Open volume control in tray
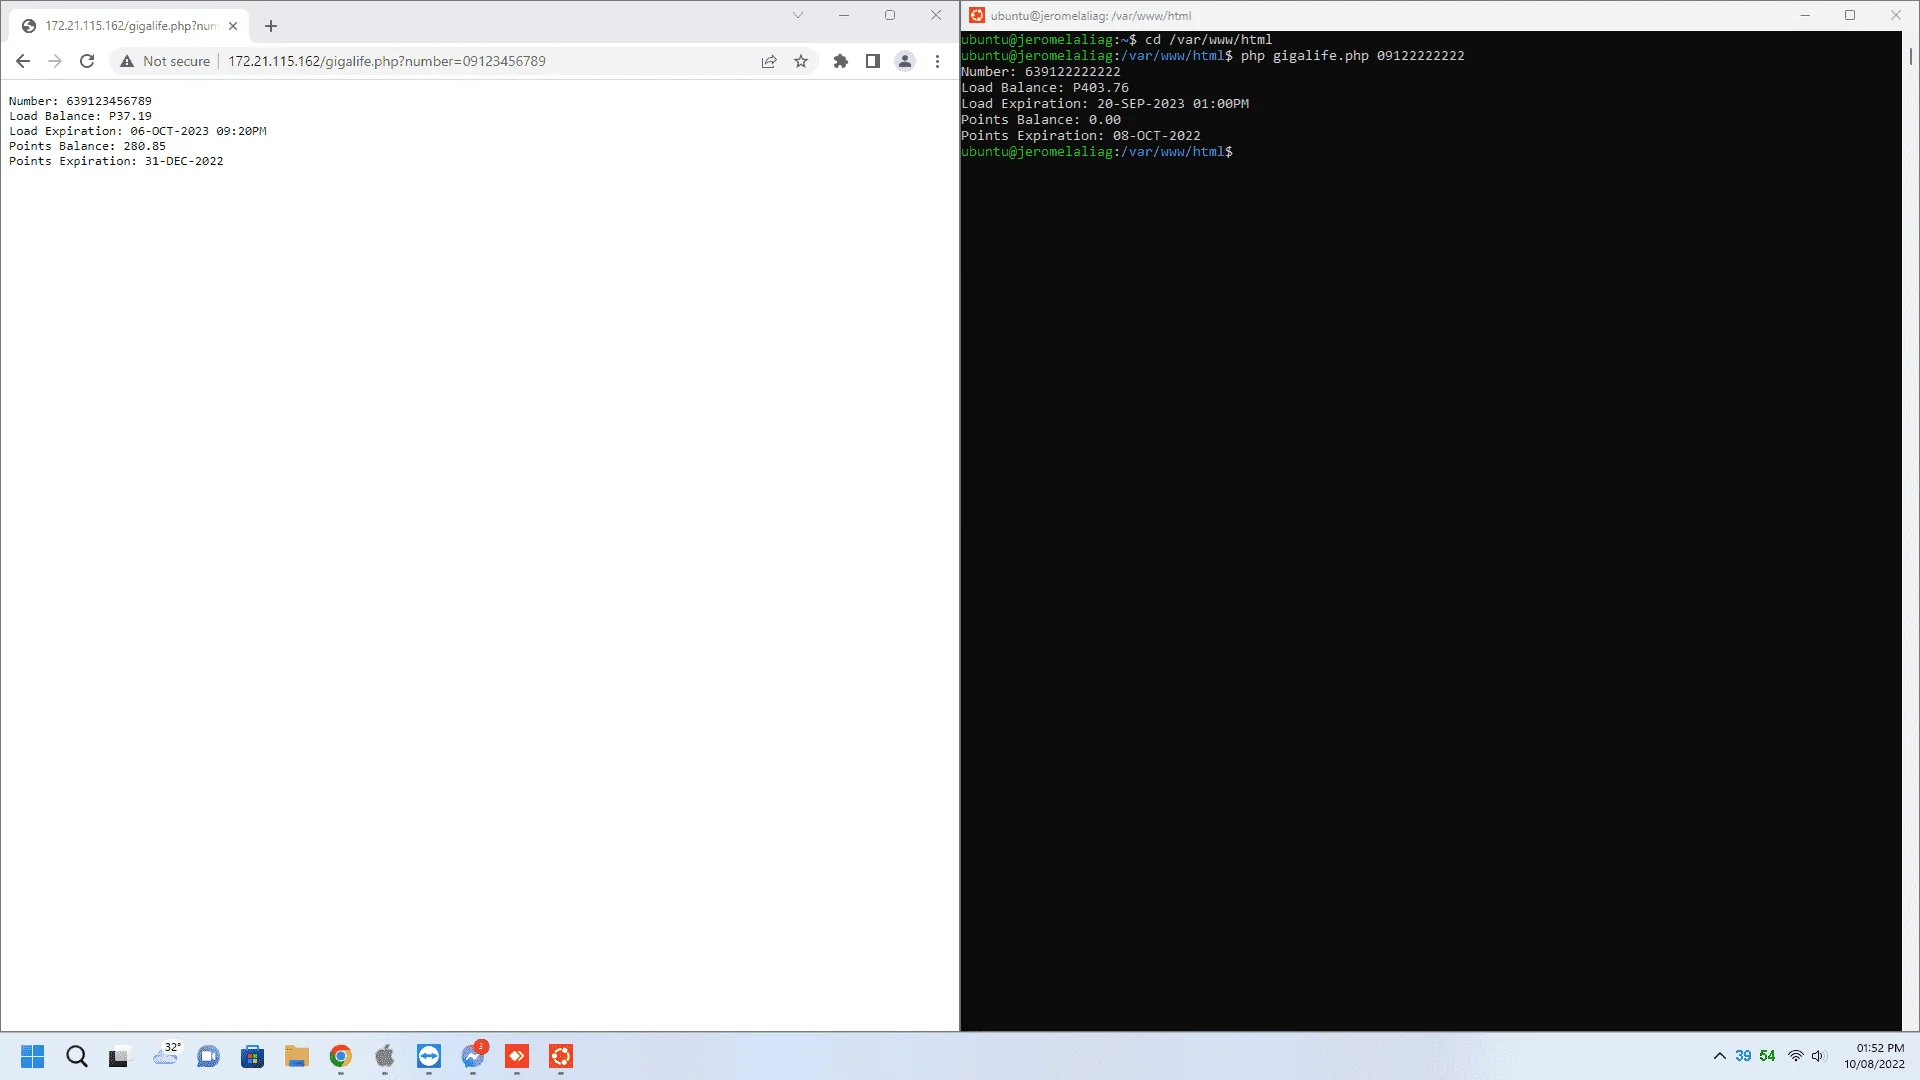The image size is (1920, 1080). coord(1818,1056)
